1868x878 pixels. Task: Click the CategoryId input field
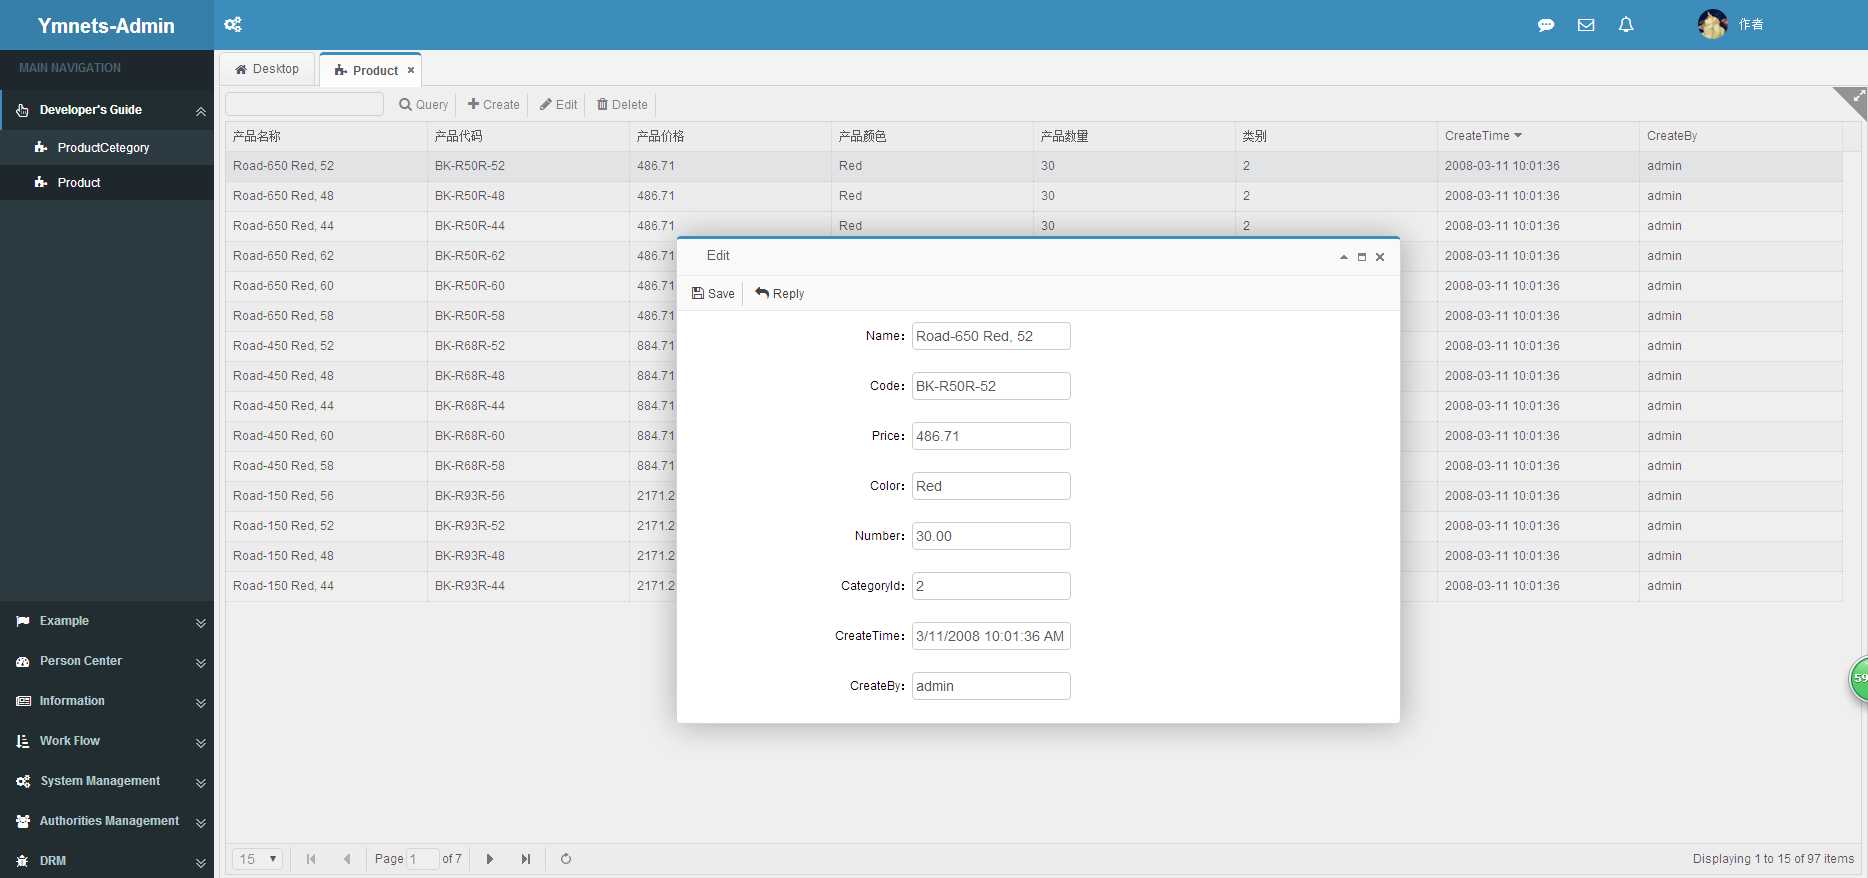point(991,586)
